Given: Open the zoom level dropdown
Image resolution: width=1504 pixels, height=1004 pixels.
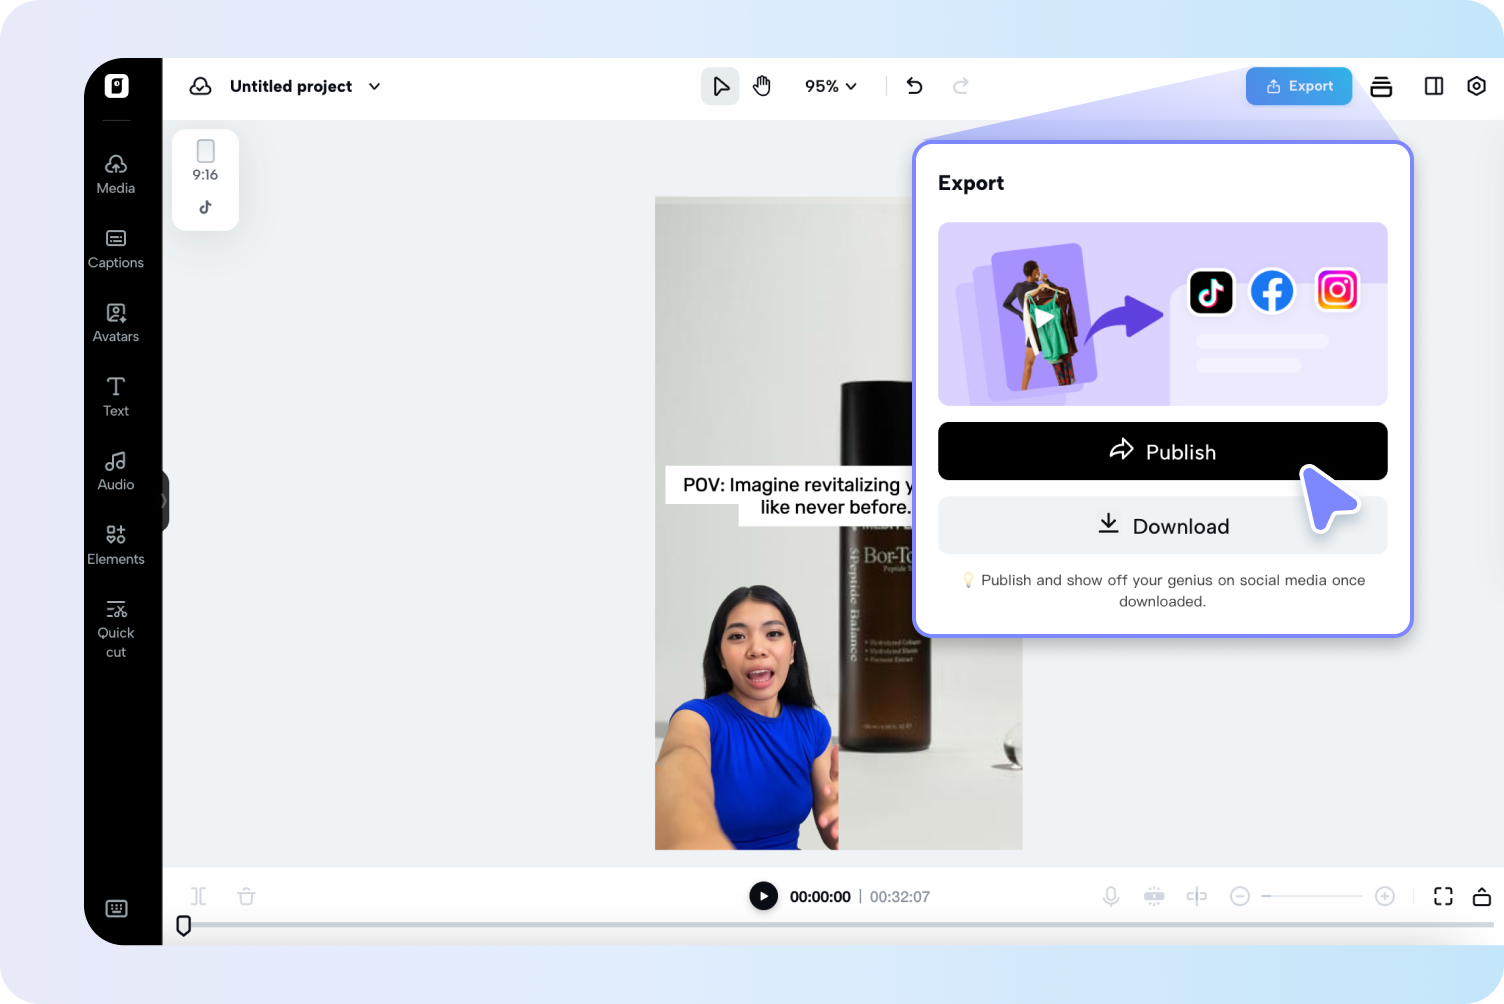Looking at the screenshot, I should pos(830,86).
